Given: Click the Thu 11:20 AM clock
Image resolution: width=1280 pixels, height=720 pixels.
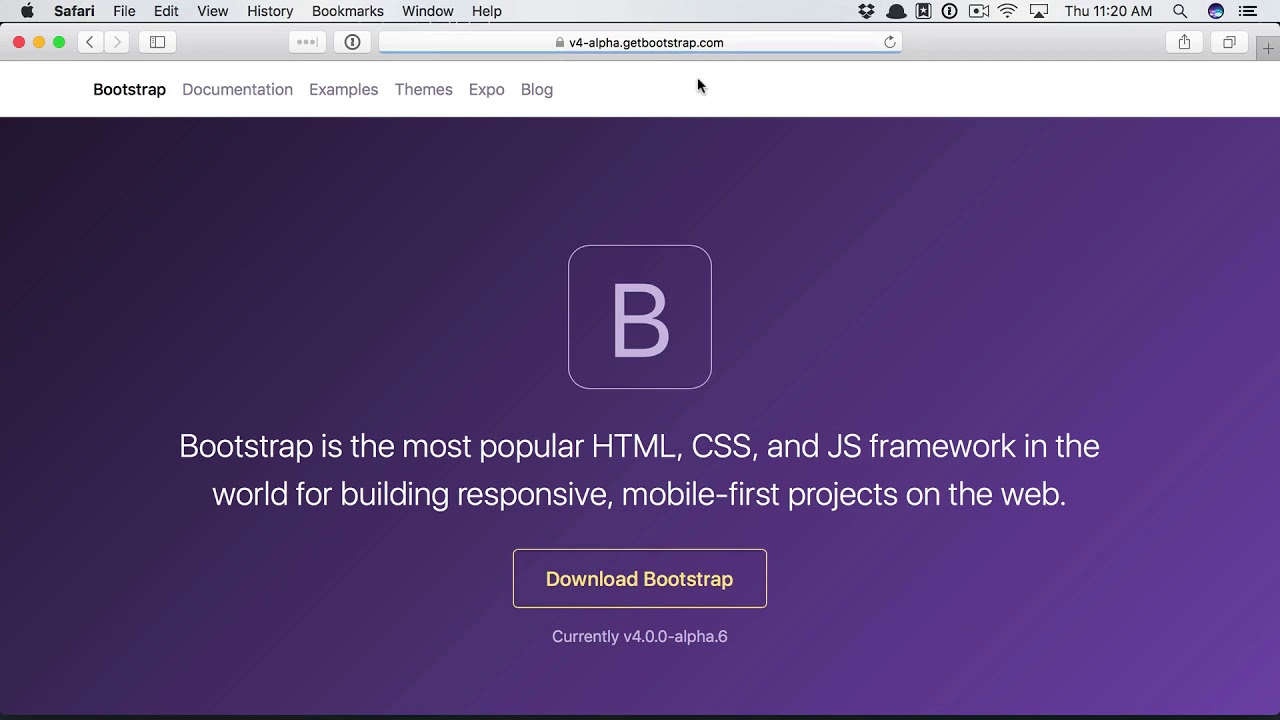Looking at the screenshot, I should (1108, 11).
